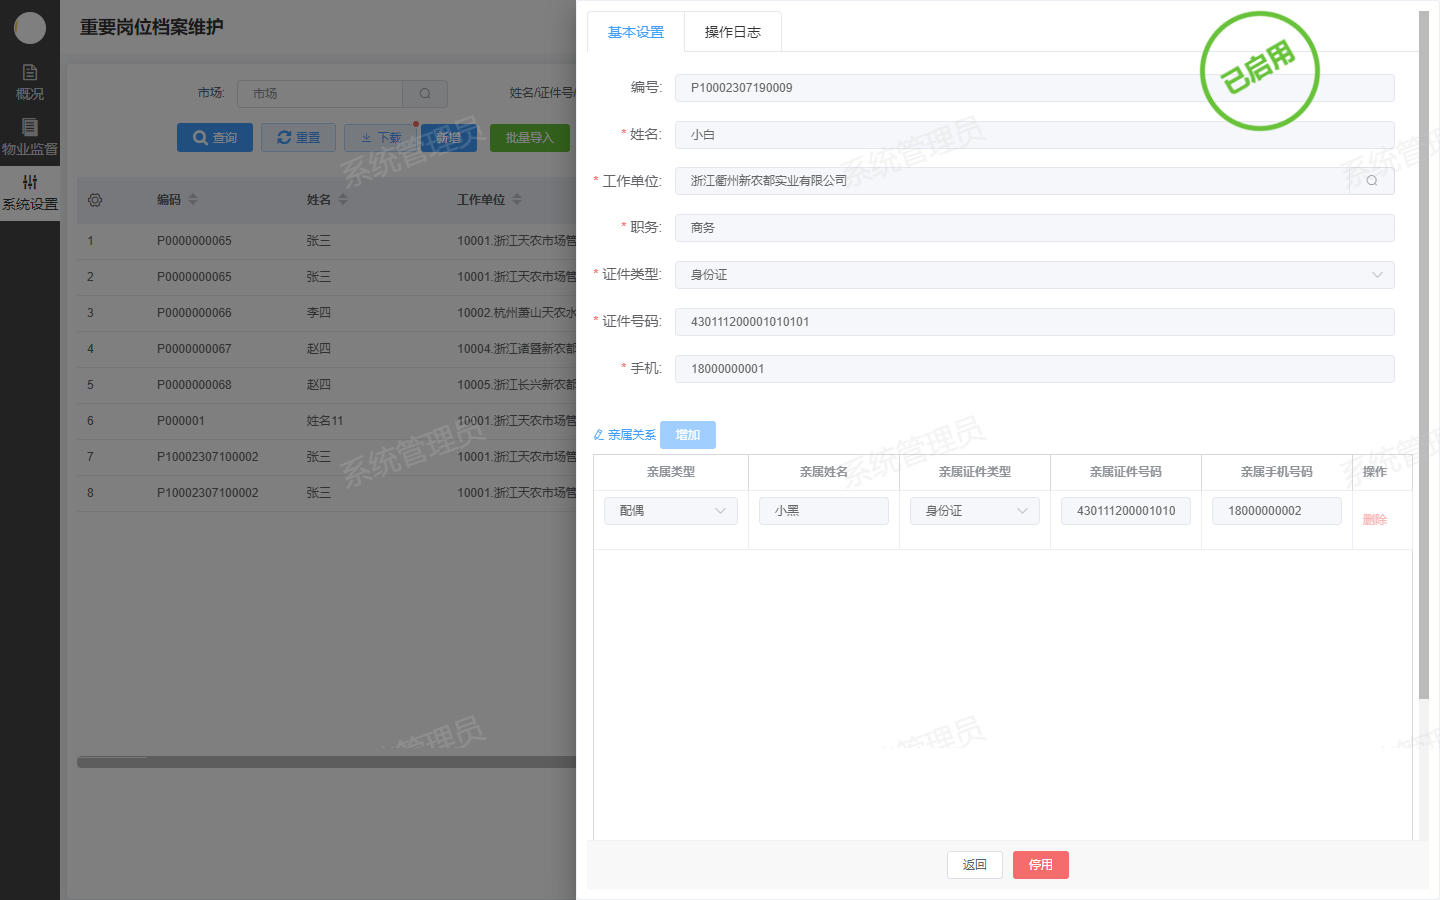Click the 手机 input field
This screenshot has height=900, width=1440.
pyautogui.click(x=1034, y=369)
